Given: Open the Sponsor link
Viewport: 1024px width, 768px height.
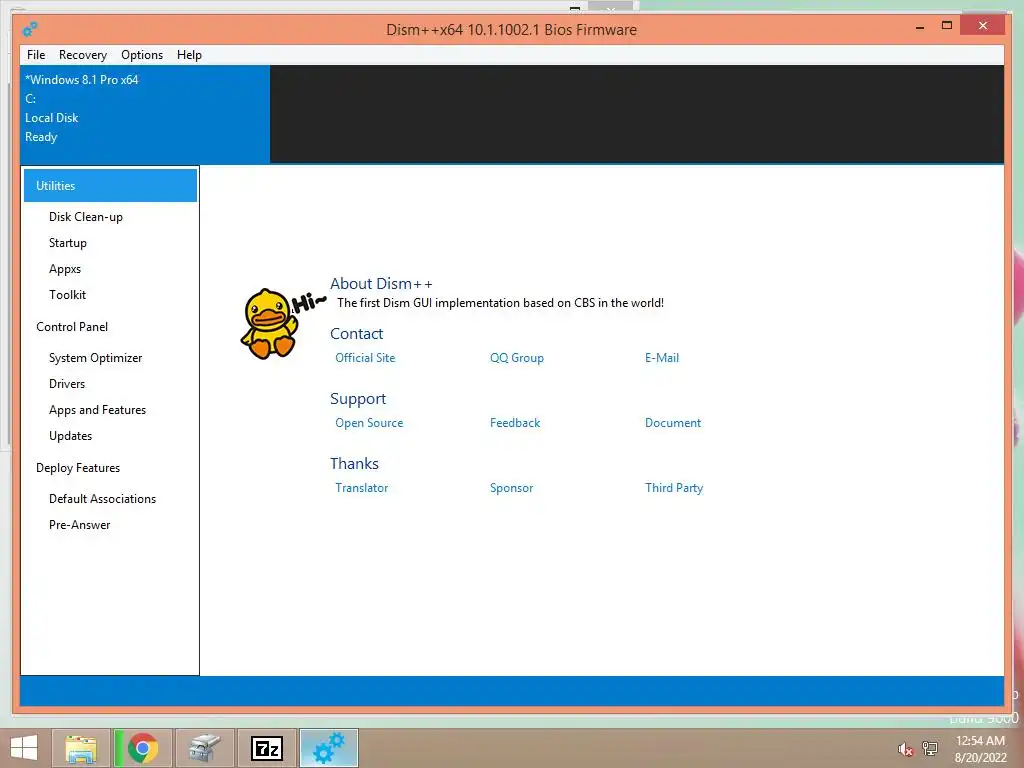Looking at the screenshot, I should coord(511,488).
